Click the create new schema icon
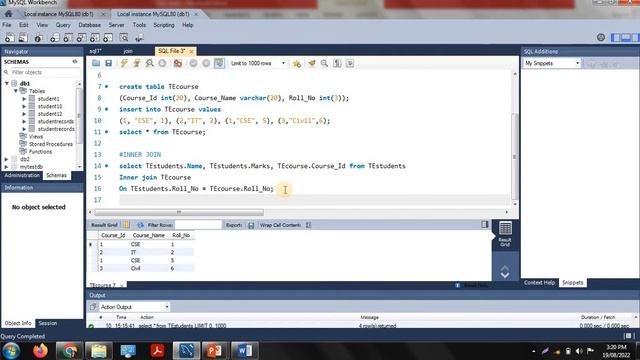This screenshot has height=360, width=640. tap(54, 38)
